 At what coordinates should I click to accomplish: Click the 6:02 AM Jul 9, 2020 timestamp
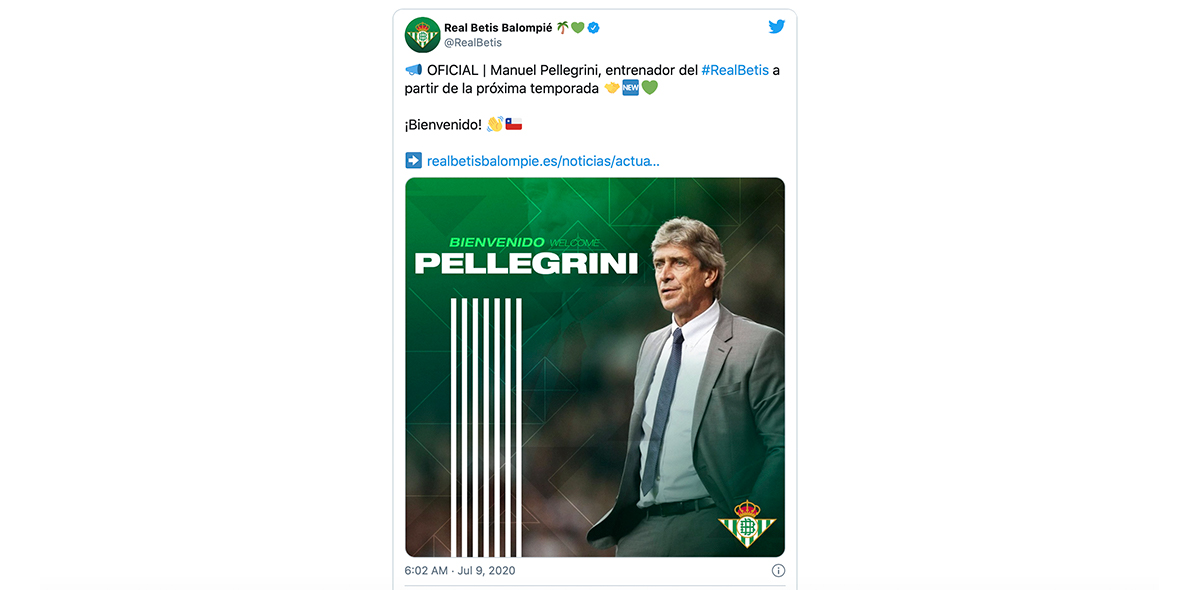click(460, 570)
